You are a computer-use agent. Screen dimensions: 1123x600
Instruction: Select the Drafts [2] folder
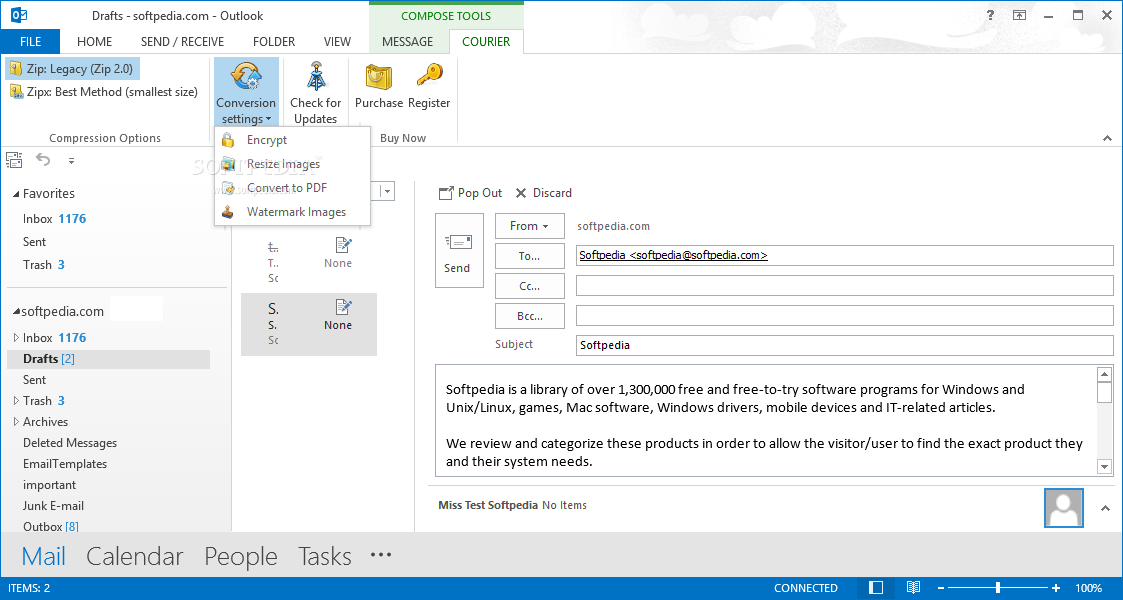(x=108, y=359)
